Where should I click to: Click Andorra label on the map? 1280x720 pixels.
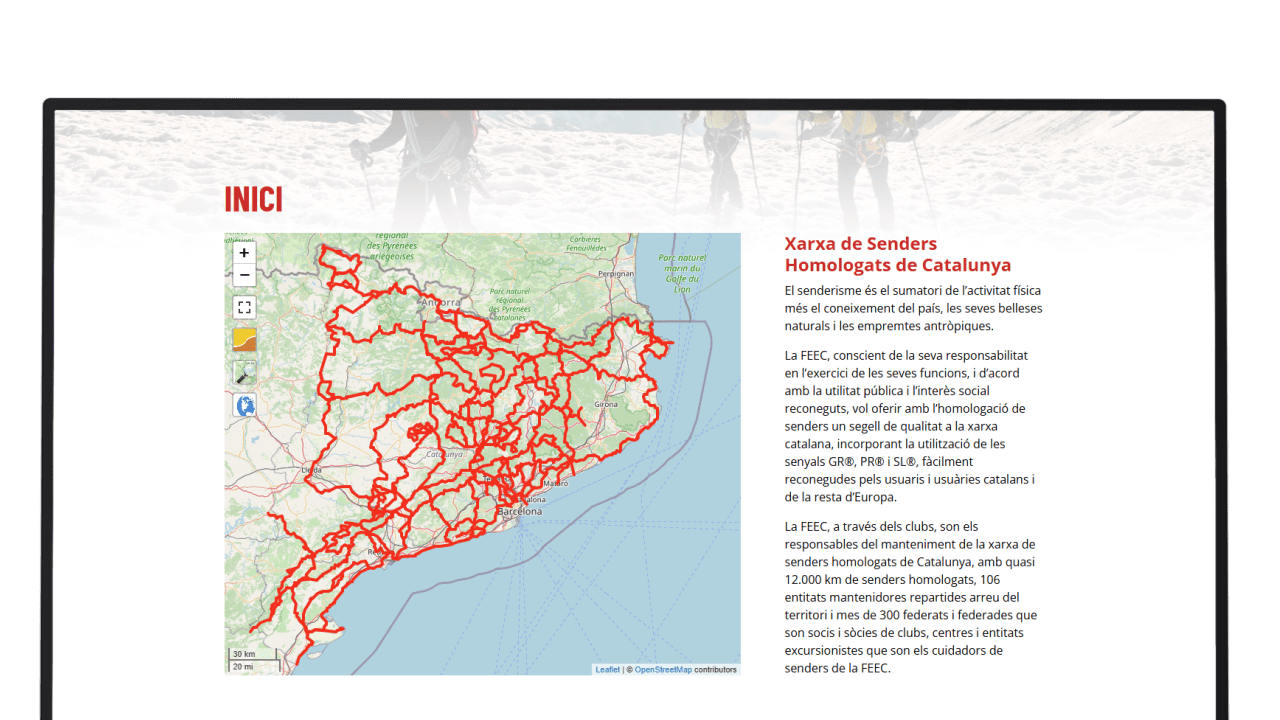[x=440, y=301]
